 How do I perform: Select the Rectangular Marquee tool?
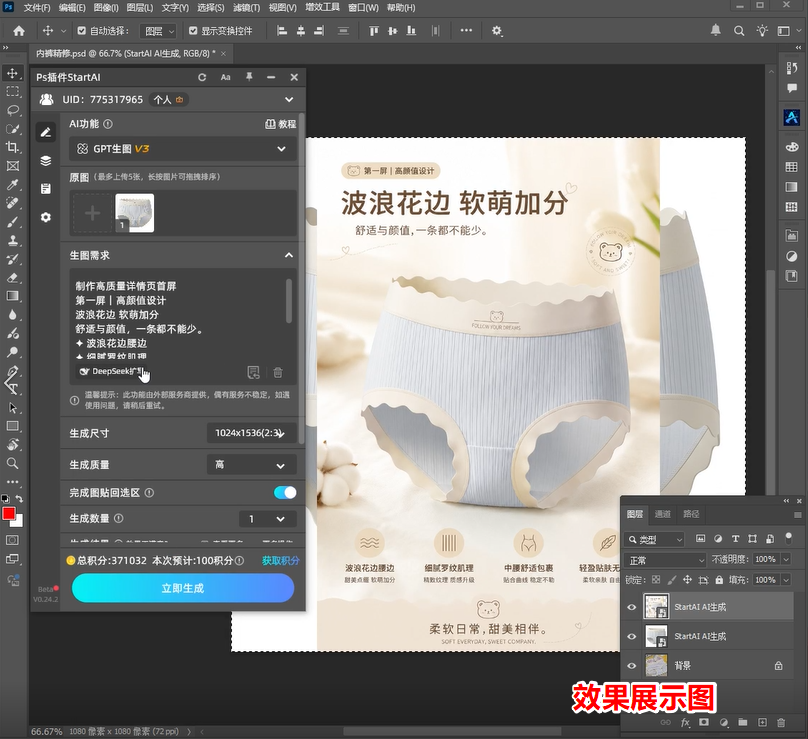(x=12, y=92)
